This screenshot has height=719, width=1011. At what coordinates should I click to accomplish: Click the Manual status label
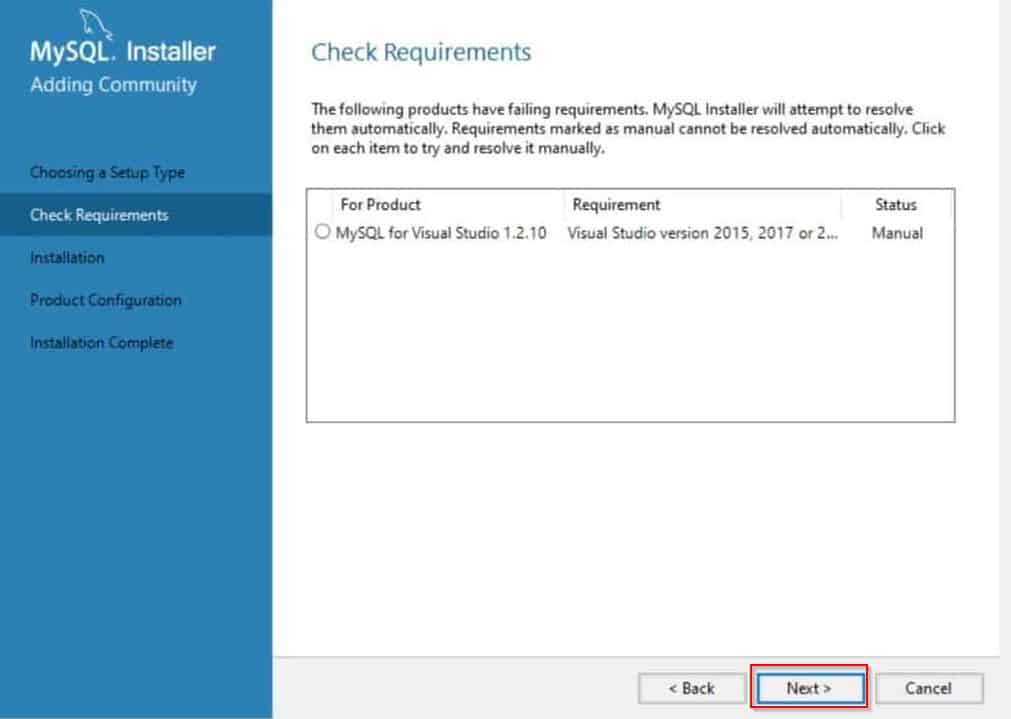[898, 233]
